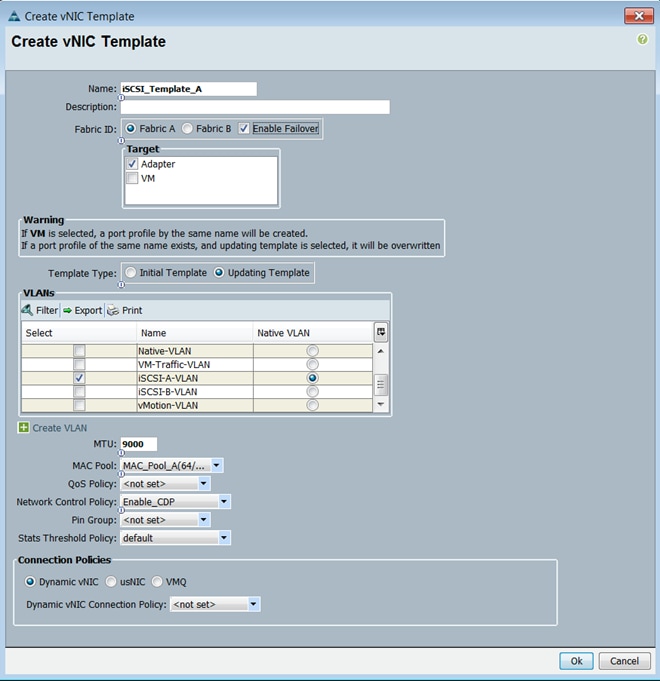This screenshot has height=681, width=660.
Task: Click the green Create VLAN plus icon
Action: click(23, 427)
